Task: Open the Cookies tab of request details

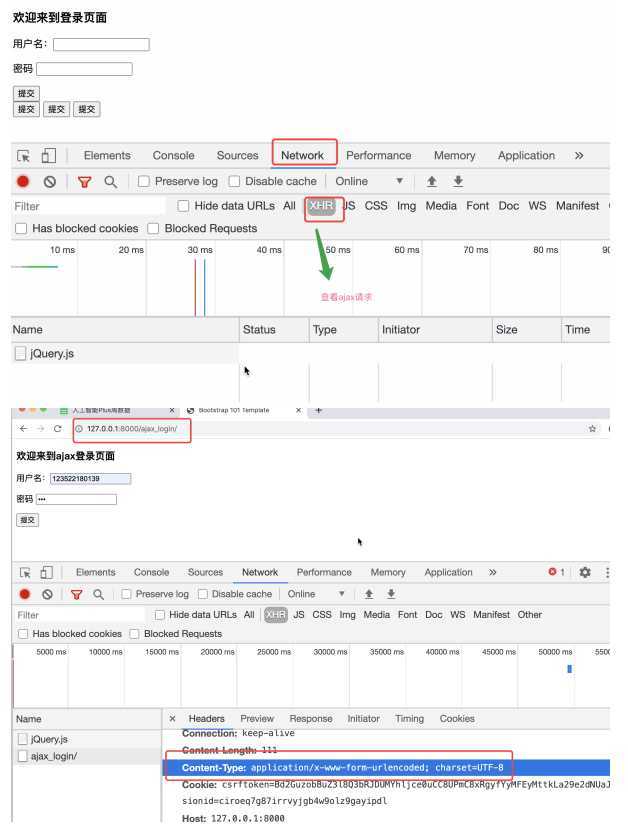Action: tap(457, 718)
